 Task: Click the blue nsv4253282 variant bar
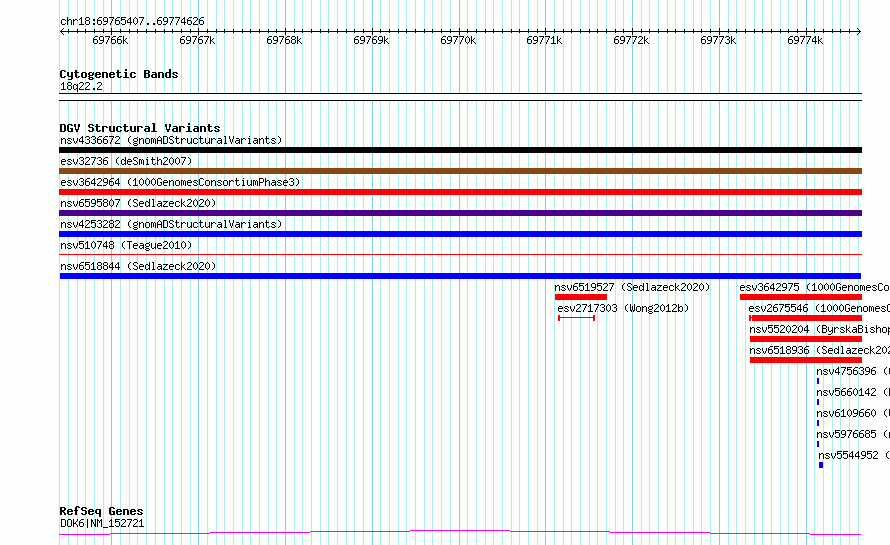tap(460, 234)
